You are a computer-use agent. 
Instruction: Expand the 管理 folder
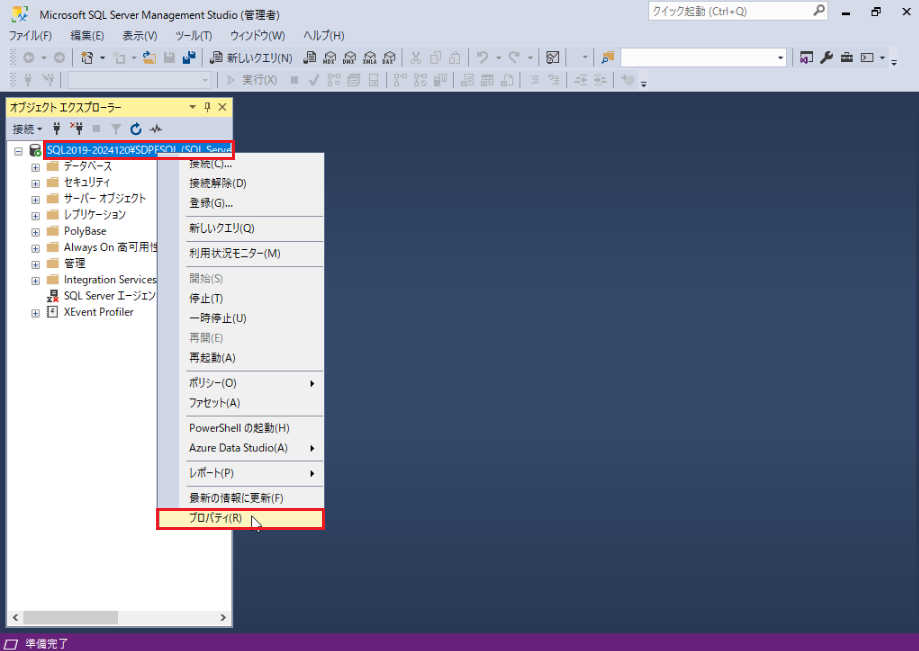(35, 264)
